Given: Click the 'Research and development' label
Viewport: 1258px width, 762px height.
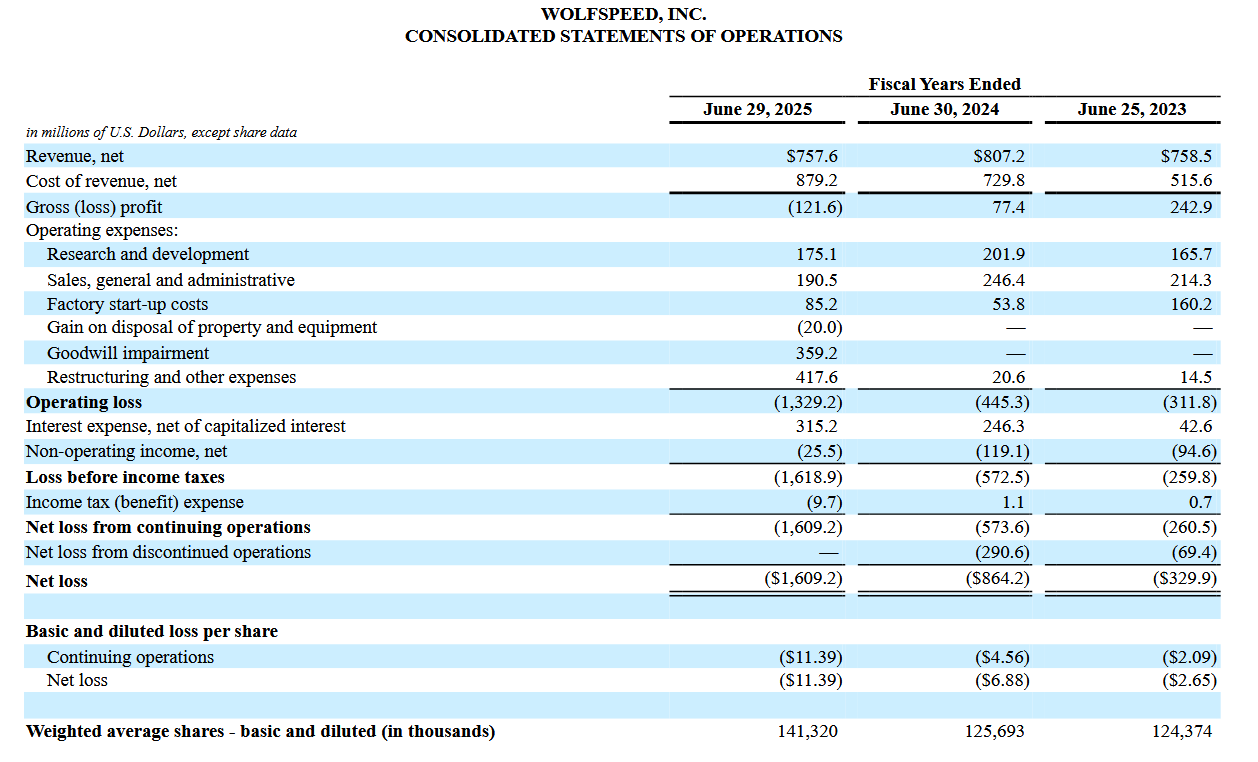Looking at the screenshot, I should pos(148,254).
